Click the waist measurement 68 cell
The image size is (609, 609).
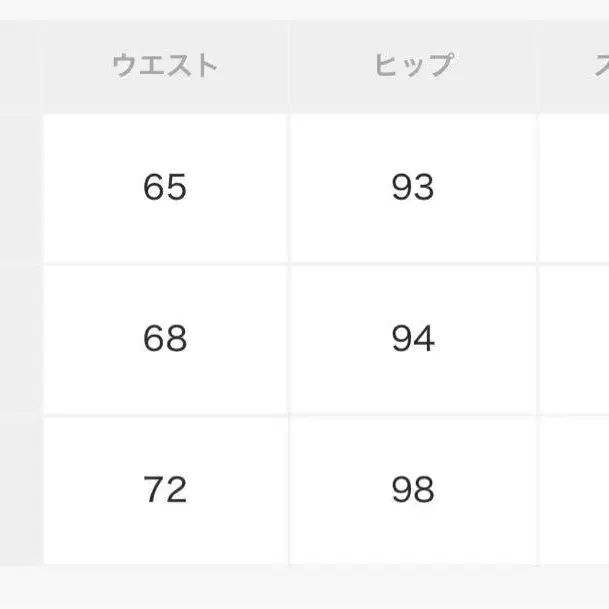165,340
